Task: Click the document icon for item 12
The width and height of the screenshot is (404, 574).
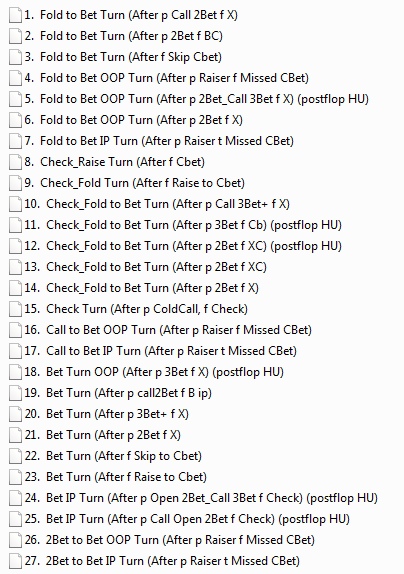Action: pos(15,247)
